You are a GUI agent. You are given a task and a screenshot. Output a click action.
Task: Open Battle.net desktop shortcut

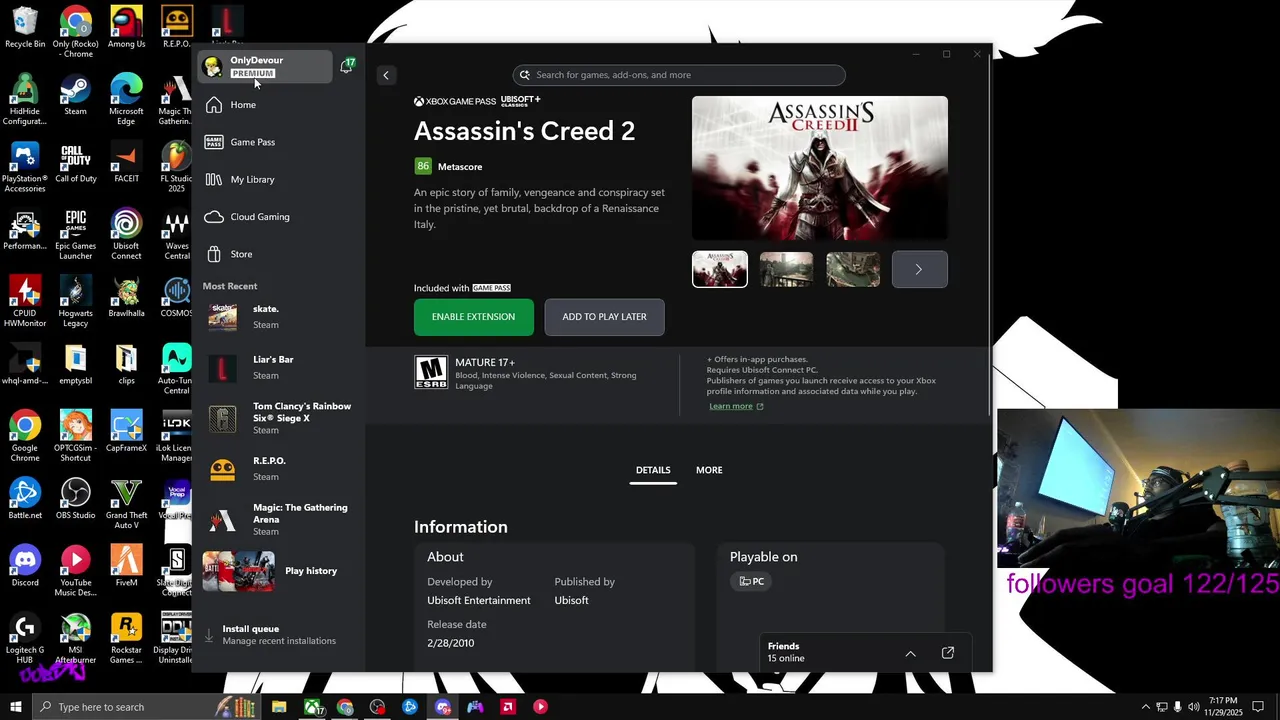[x=25, y=499]
